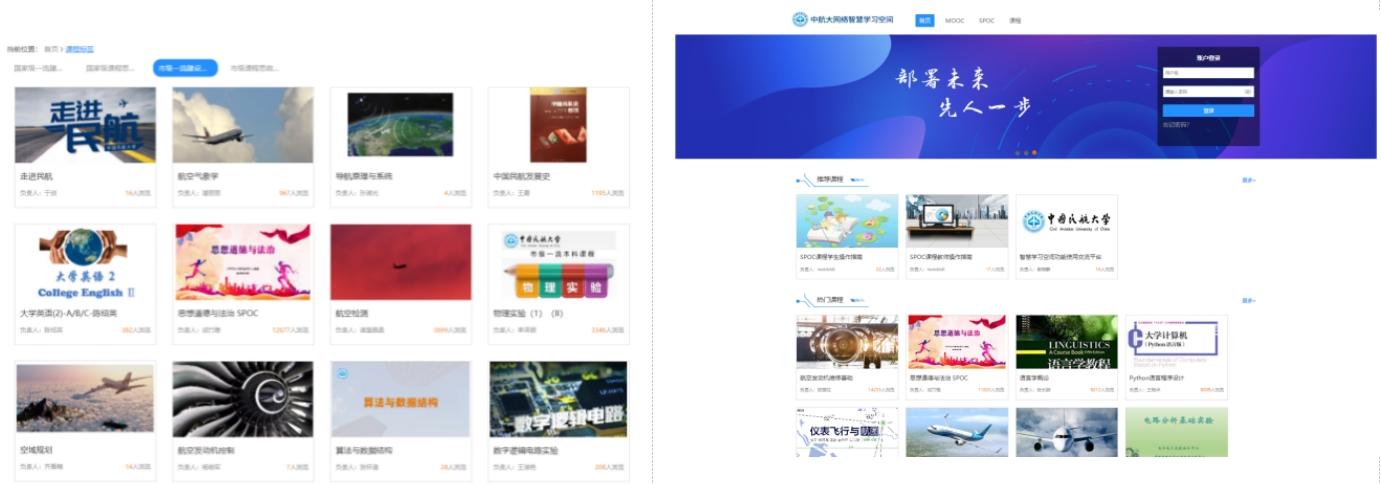Image resolution: width=1381 pixels, height=484 pixels.
Task: Toggle password visibility eye icon
Action: pyautogui.click(x=1247, y=91)
